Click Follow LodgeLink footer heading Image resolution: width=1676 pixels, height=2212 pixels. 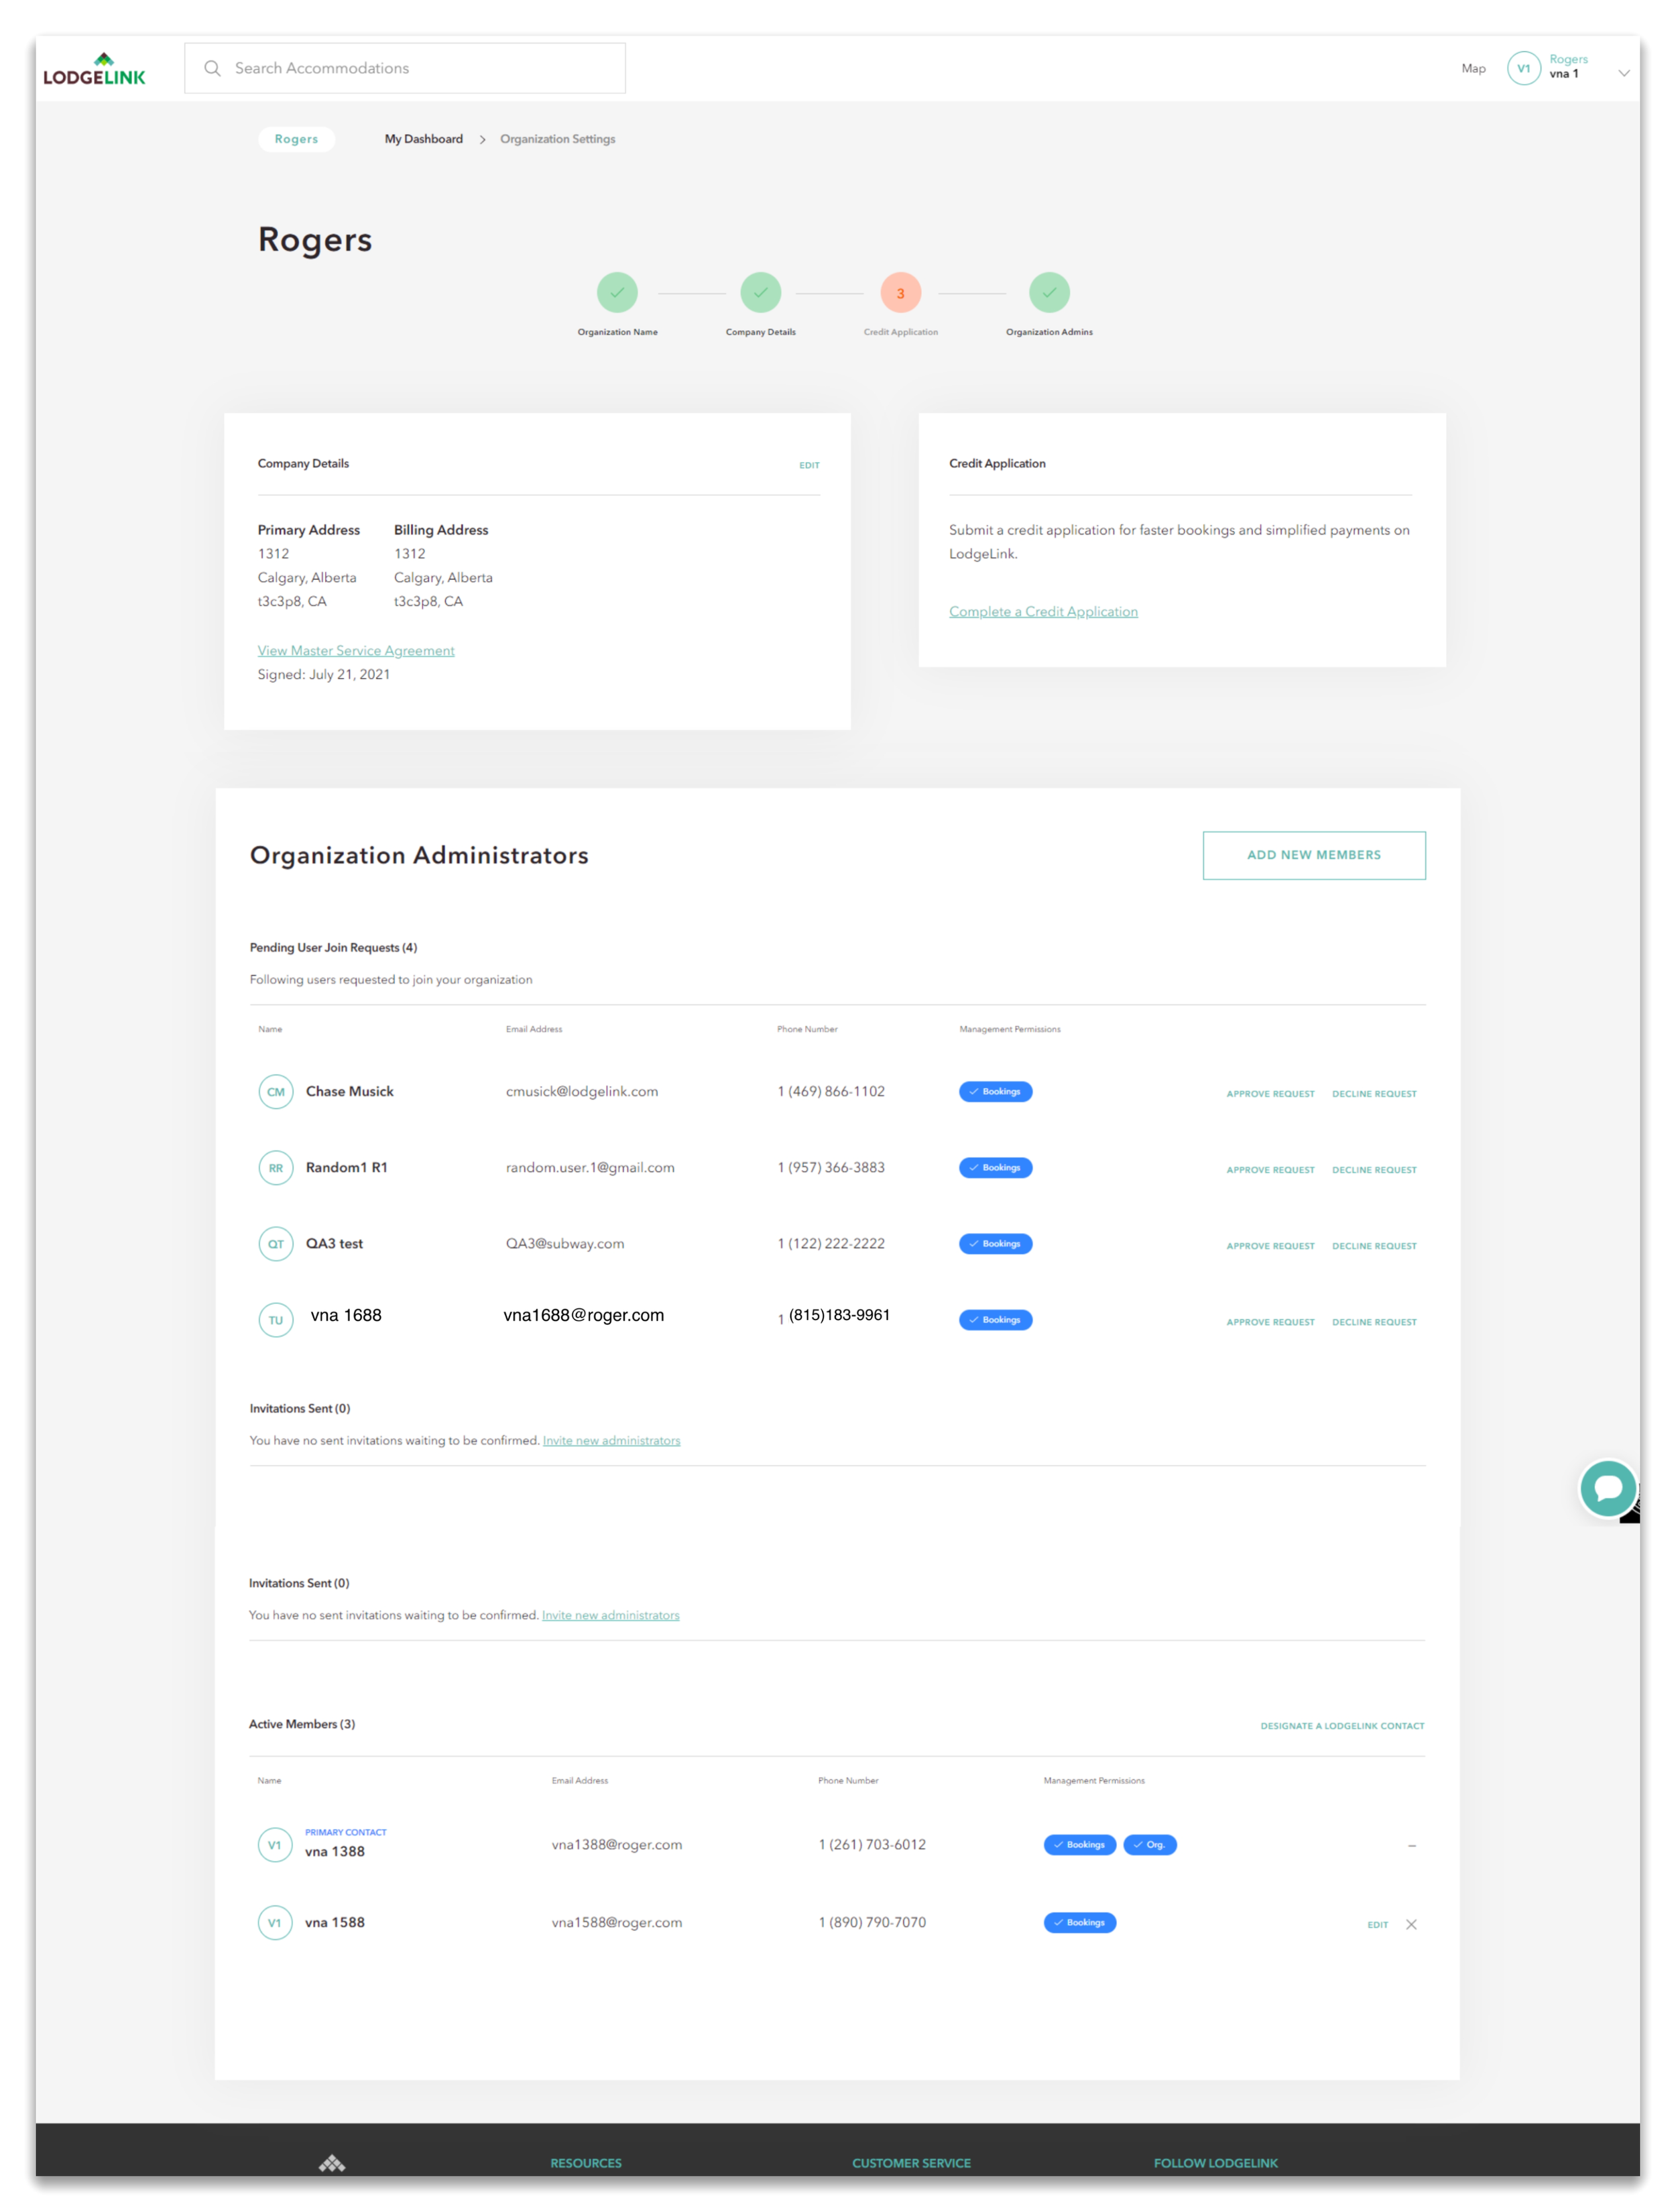(x=1215, y=2163)
